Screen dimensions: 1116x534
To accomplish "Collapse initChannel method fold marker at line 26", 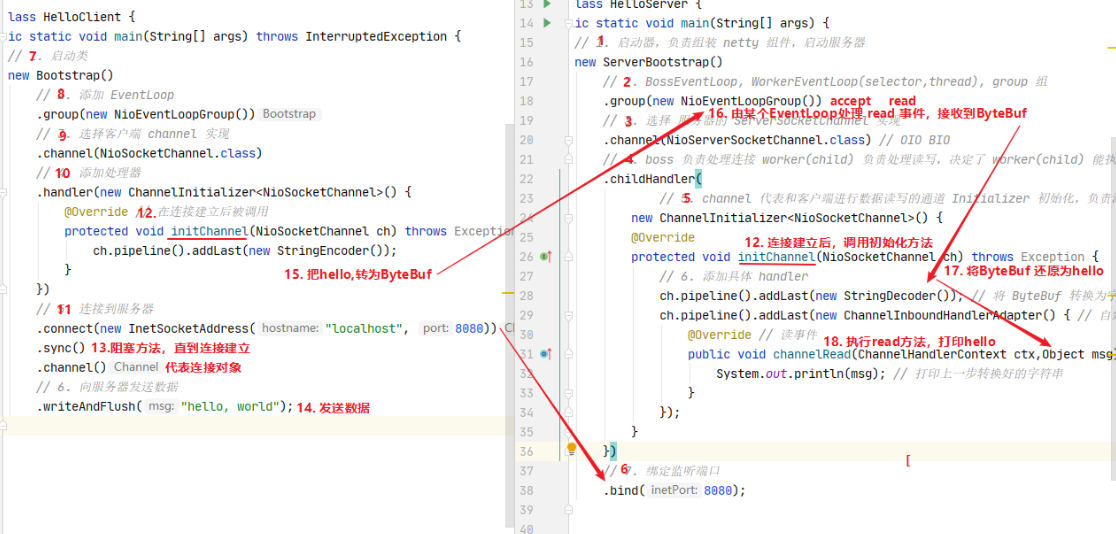I will point(570,256).
